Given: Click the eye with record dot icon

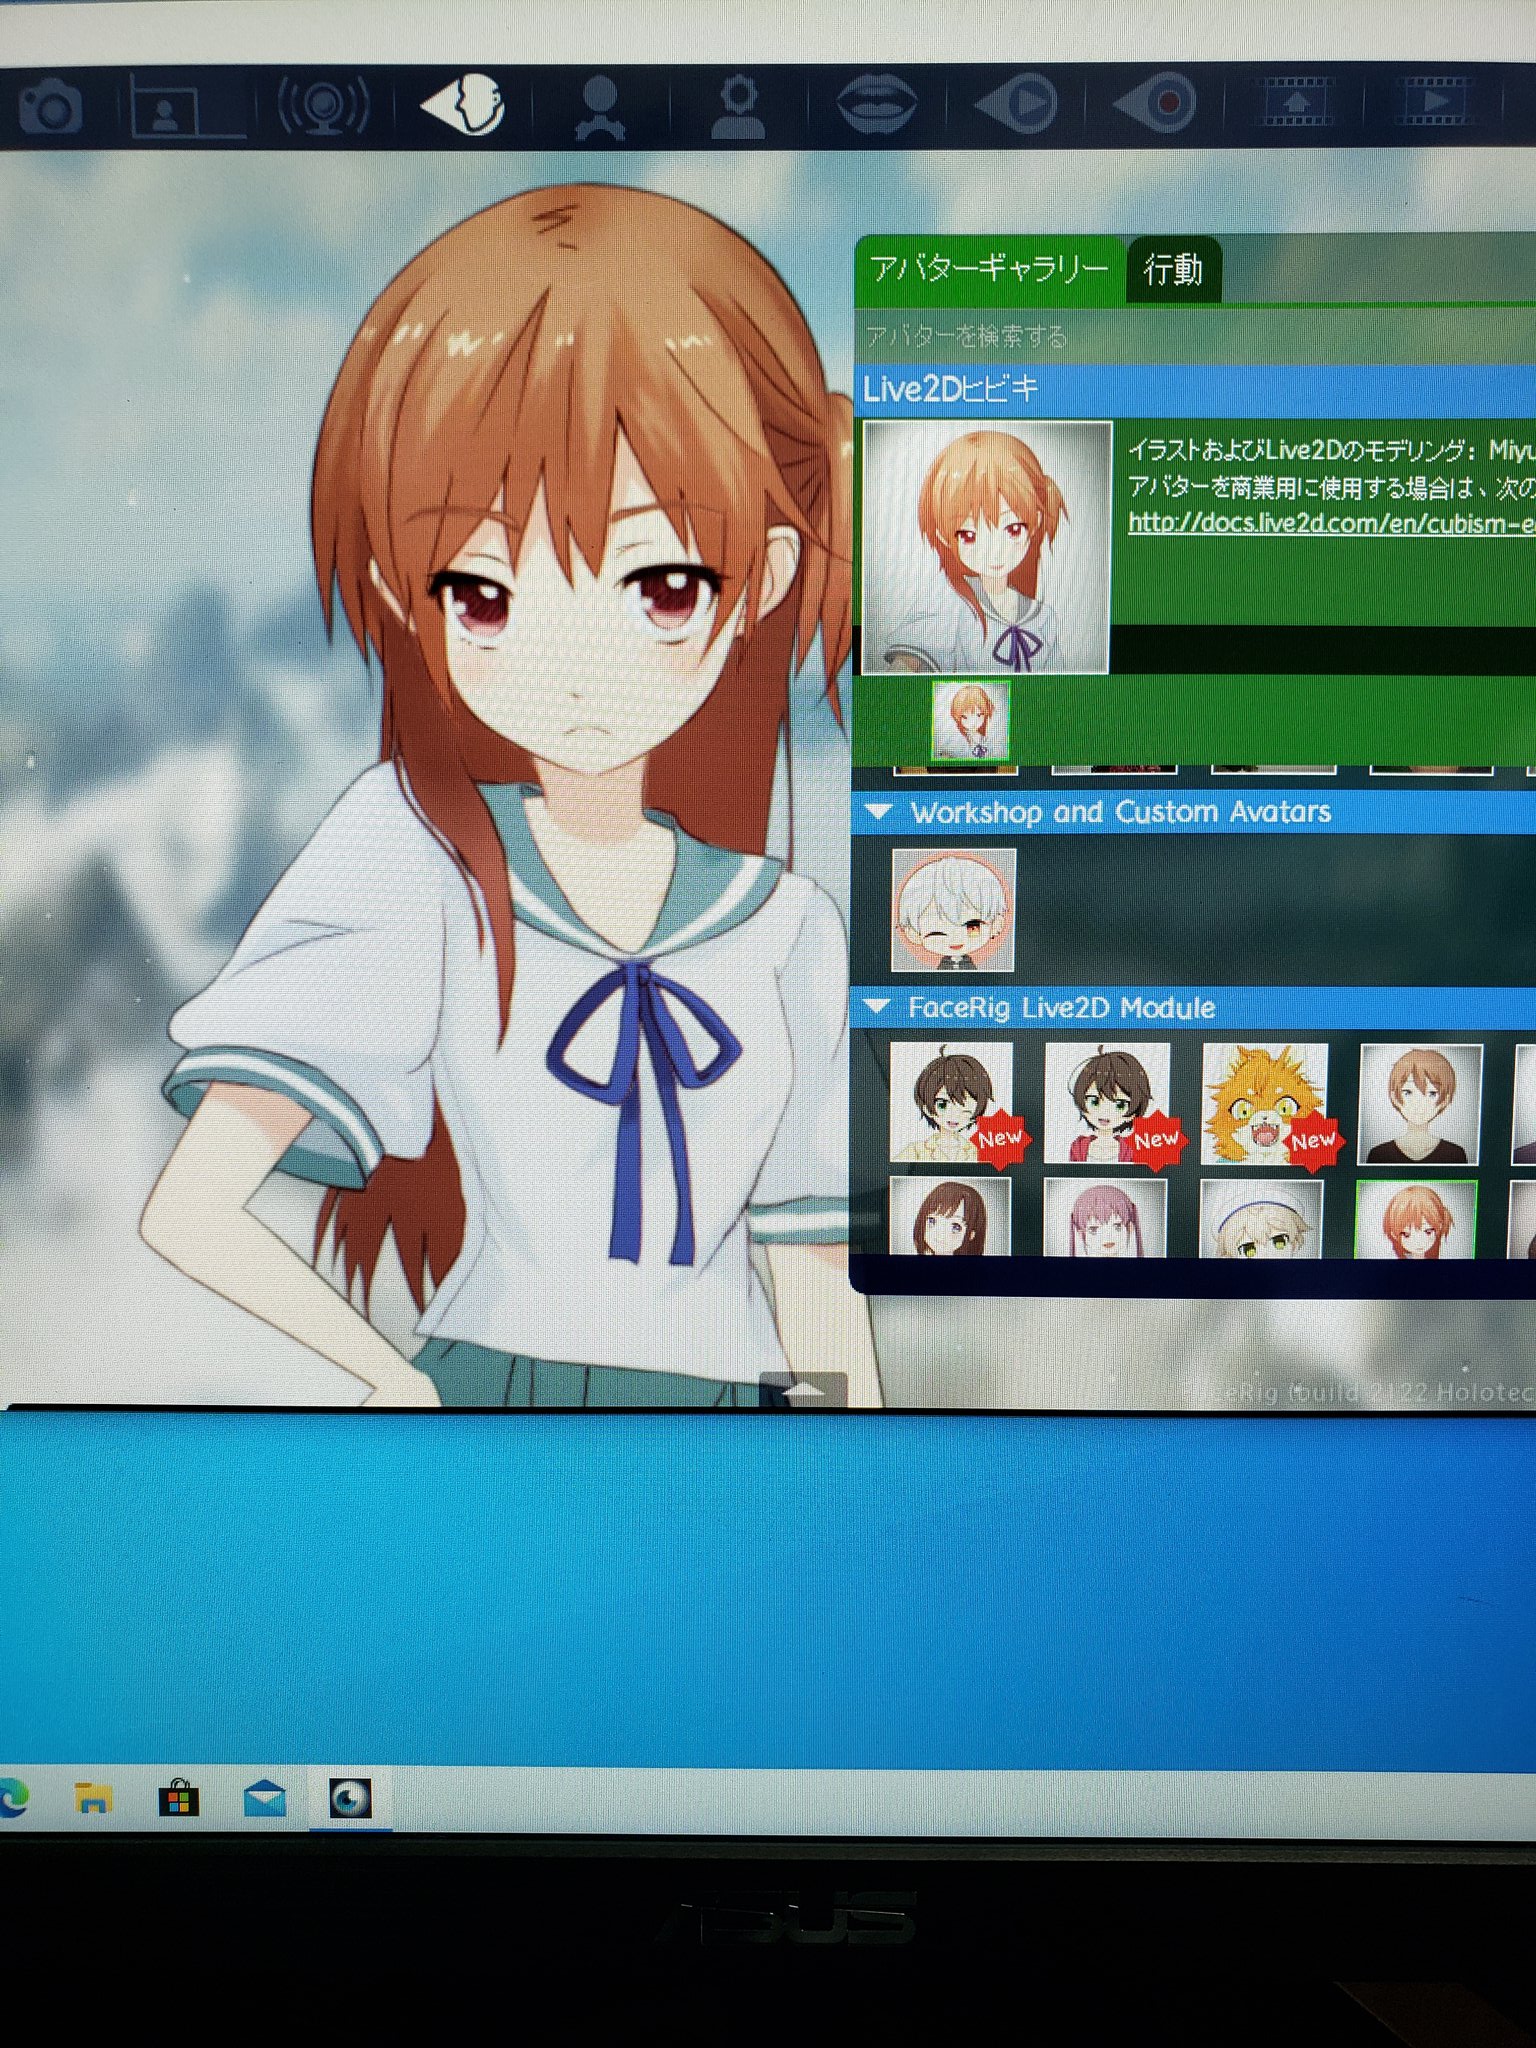Looking at the screenshot, I should [x=1156, y=103].
